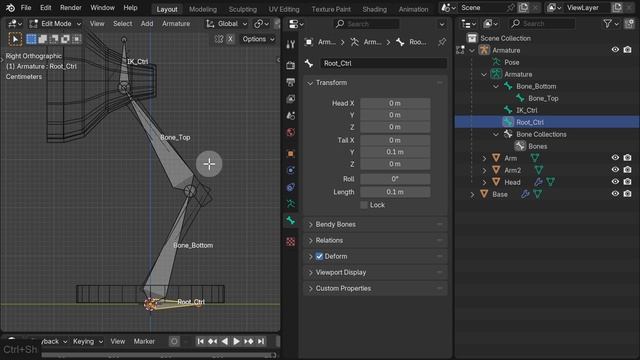640x360 pixels.
Task: Open the Blender logo menu
Action: pyautogui.click(x=10, y=8)
